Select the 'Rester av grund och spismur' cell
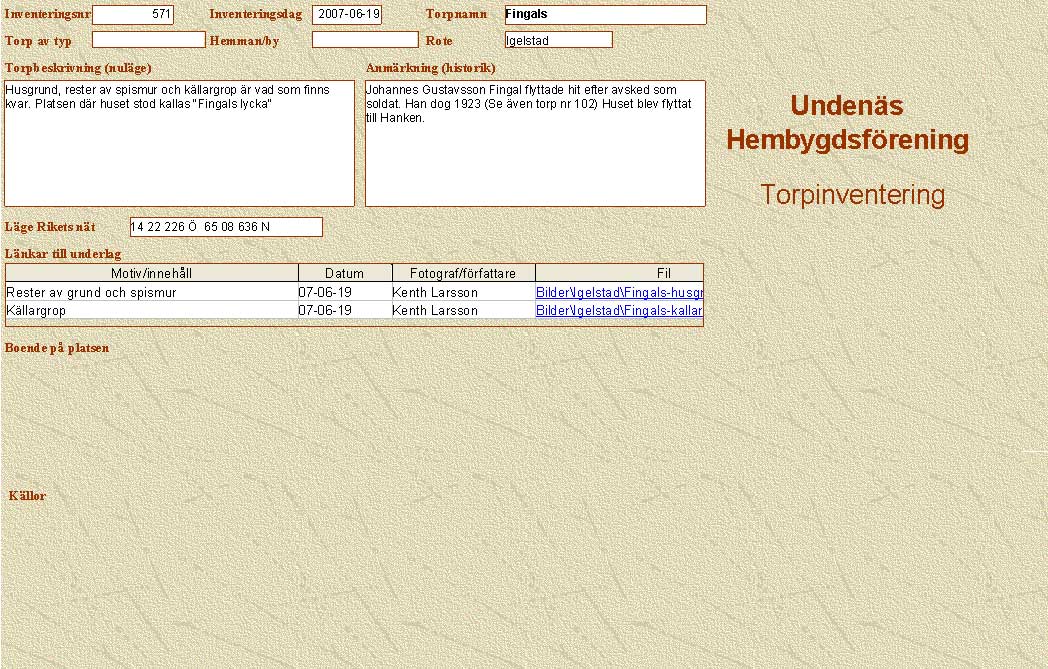 (x=91, y=293)
